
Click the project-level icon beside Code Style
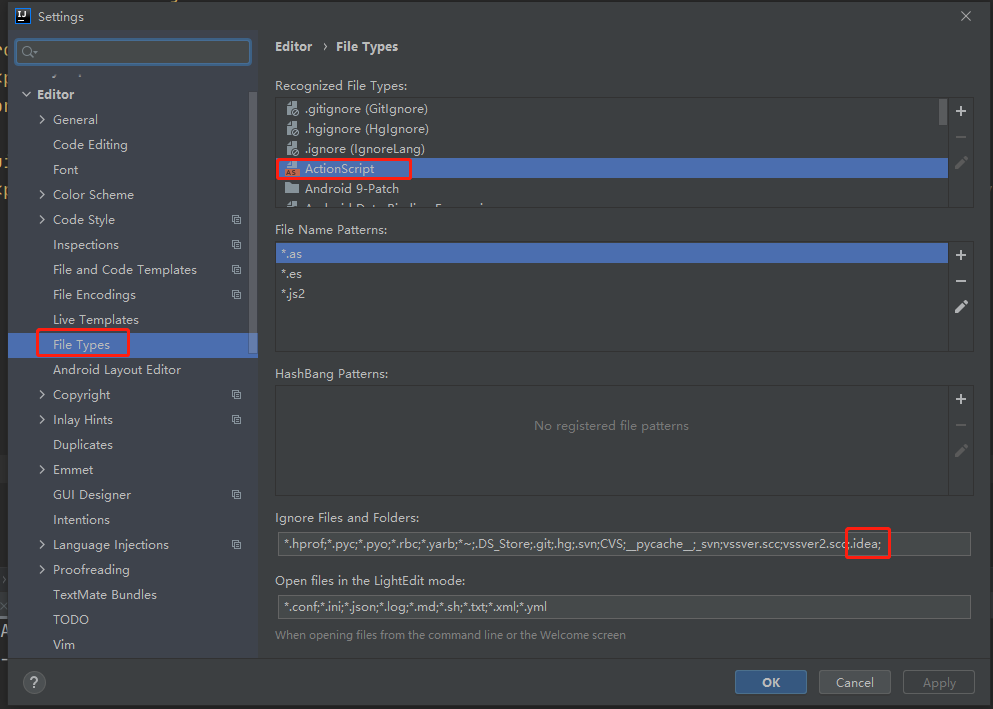point(236,220)
